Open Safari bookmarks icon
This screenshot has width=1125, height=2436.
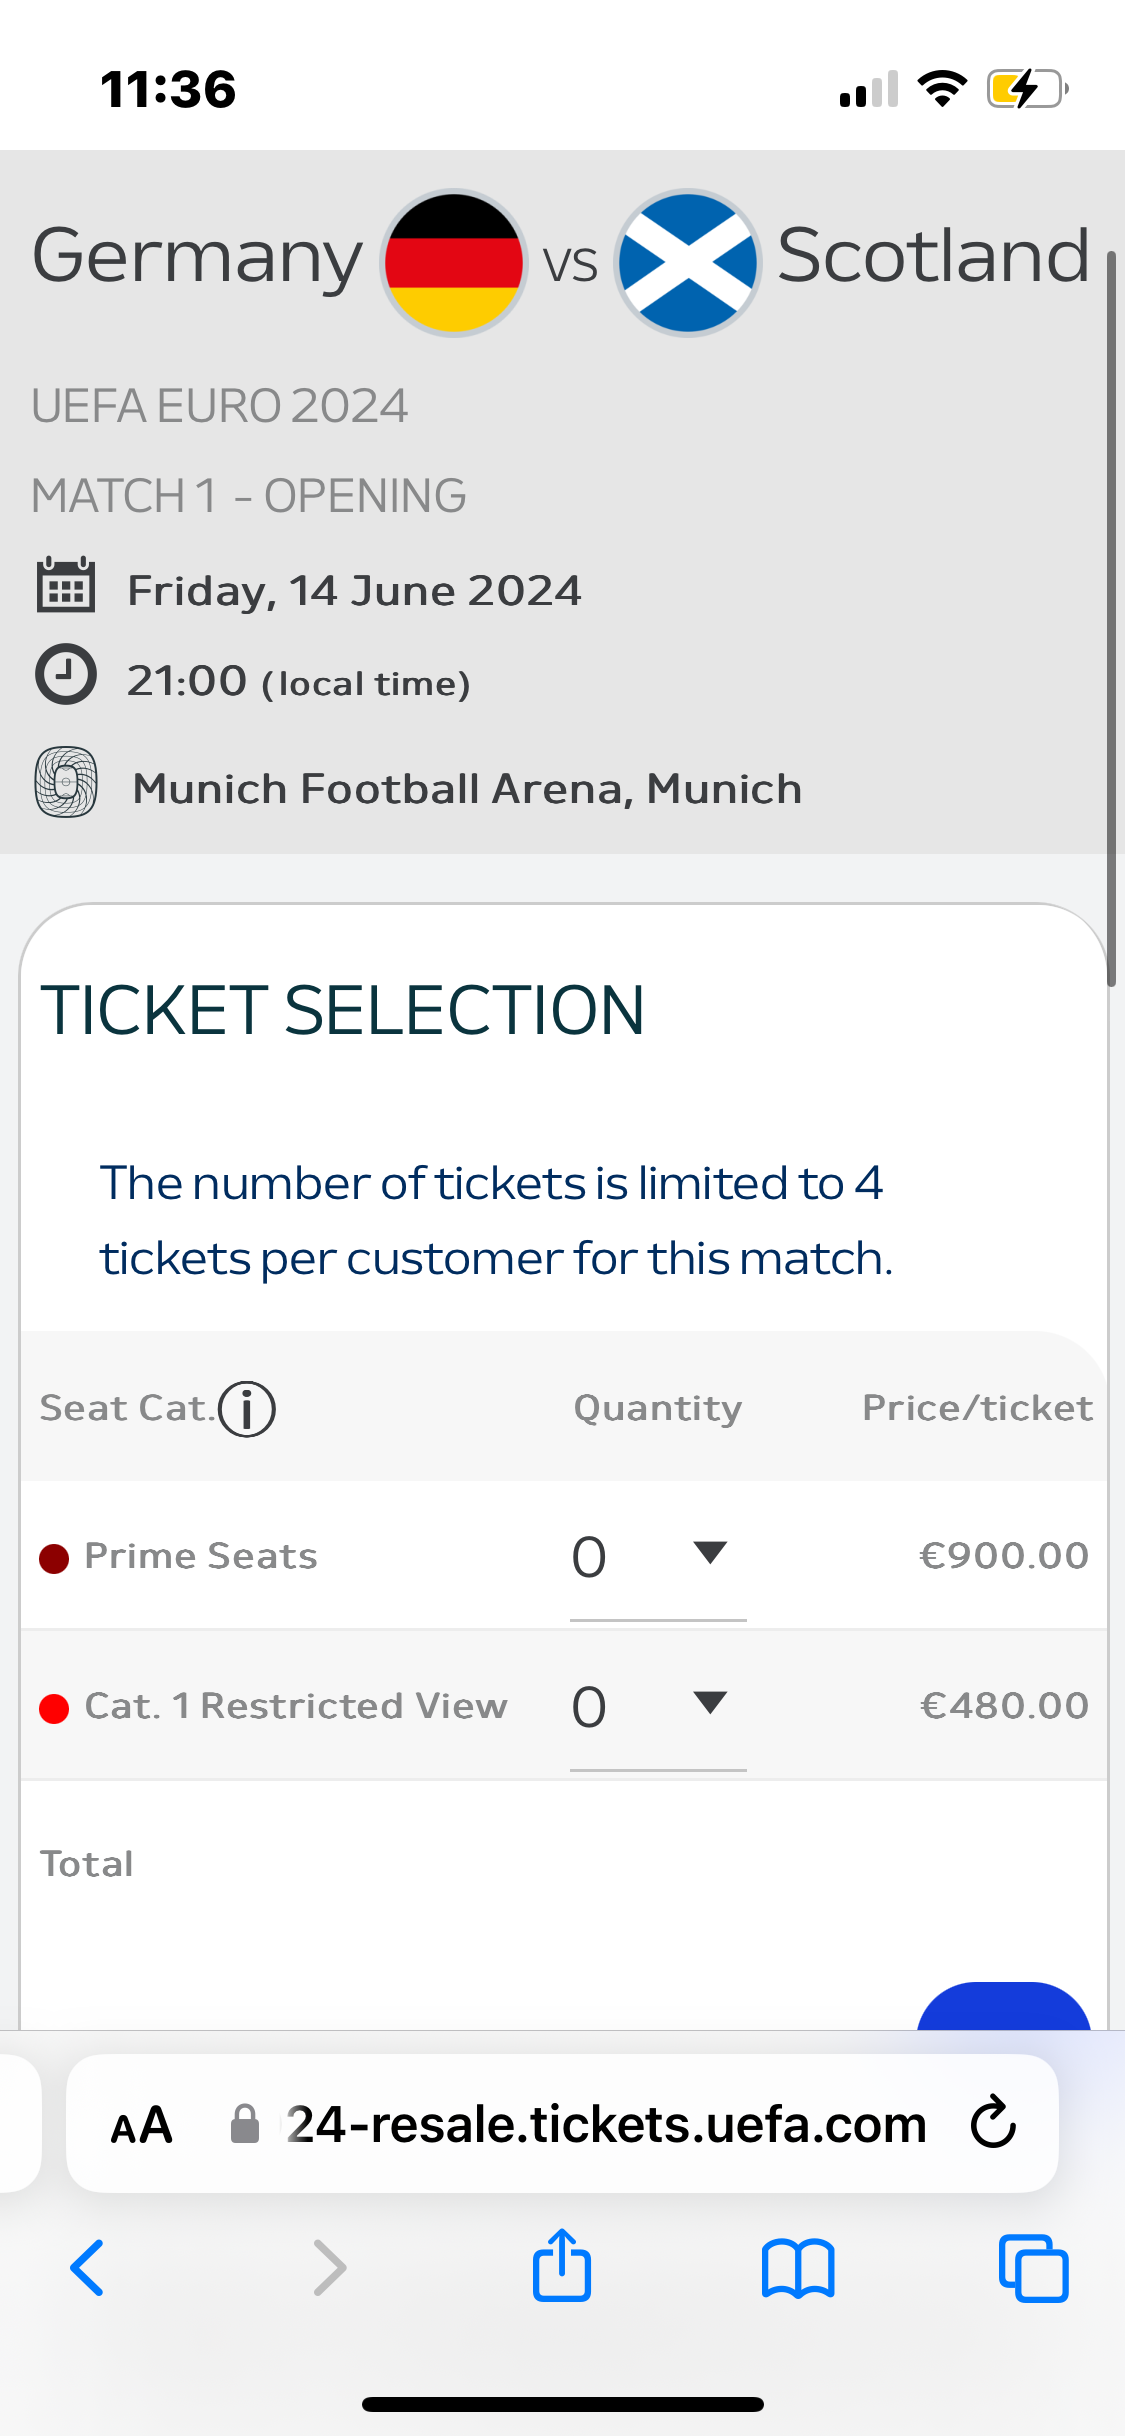click(x=797, y=2268)
